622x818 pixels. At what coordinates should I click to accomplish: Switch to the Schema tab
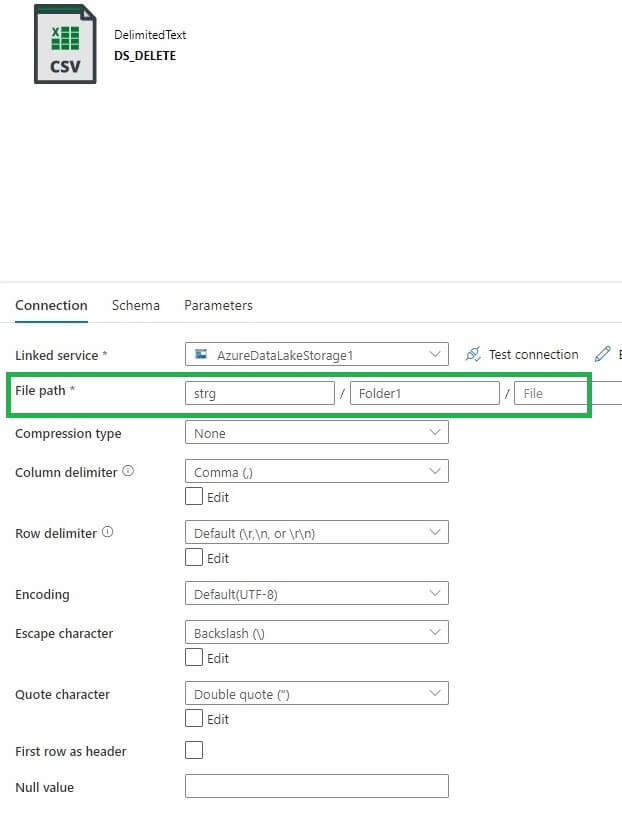[x=136, y=305]
